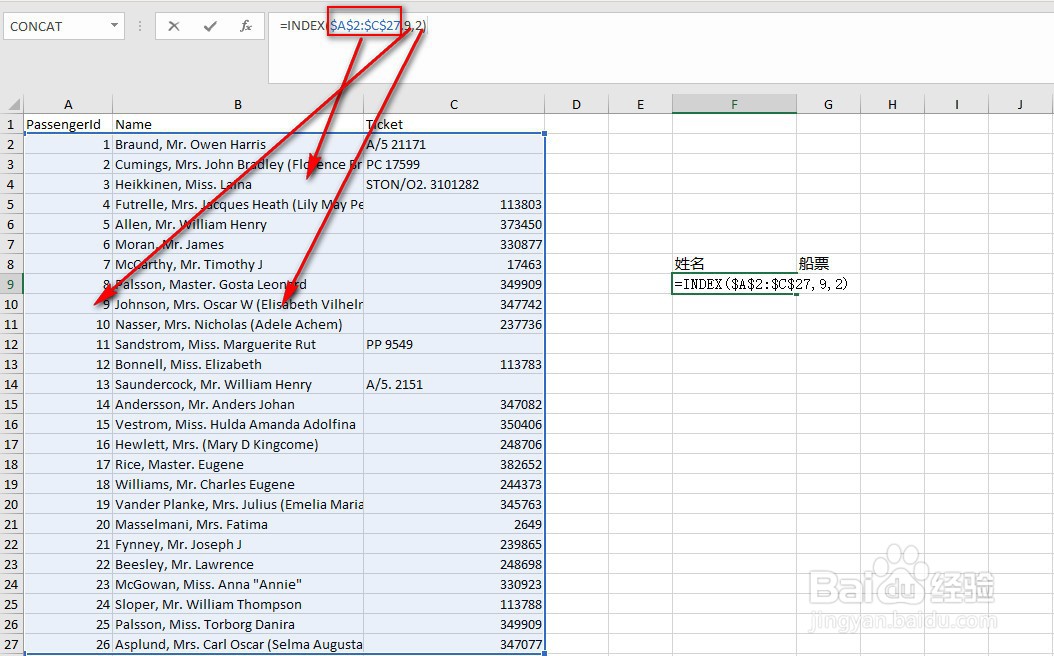Select cell with Nasser, Mrs. Nicholas
The width and height of the screenshot is (1054, 656).
(238, 324)
